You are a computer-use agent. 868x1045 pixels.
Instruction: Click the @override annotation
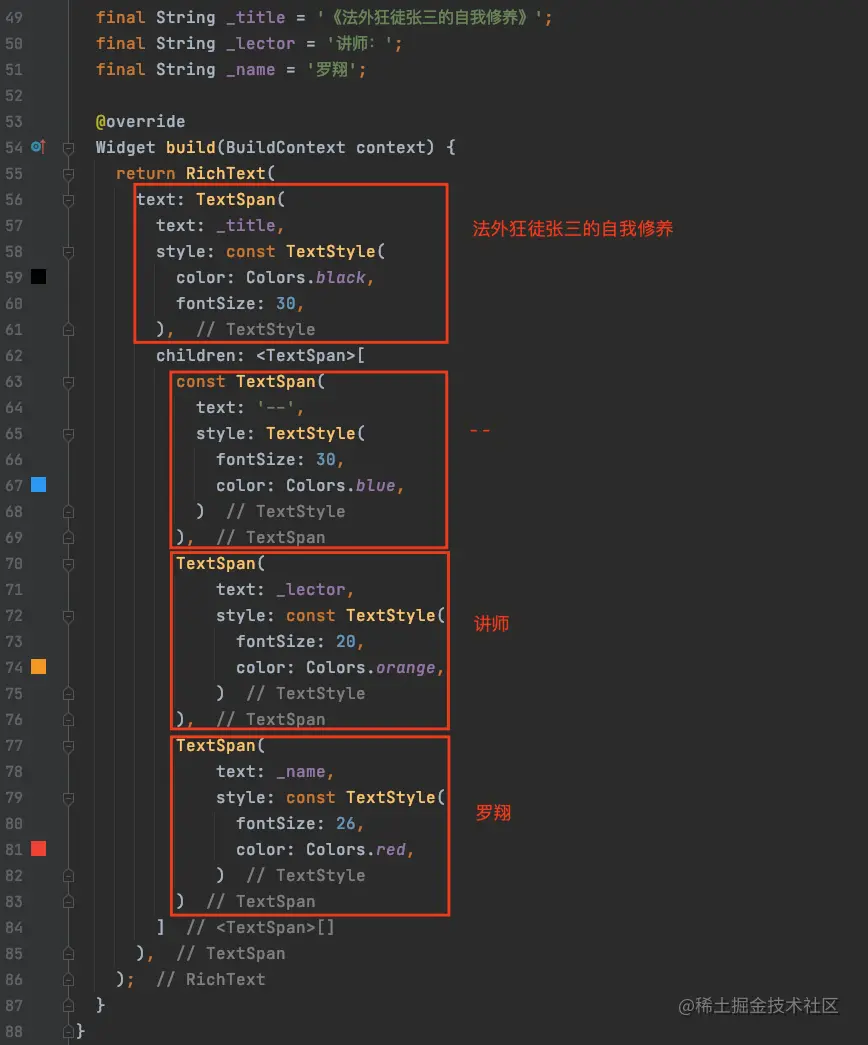coord(140,121)
